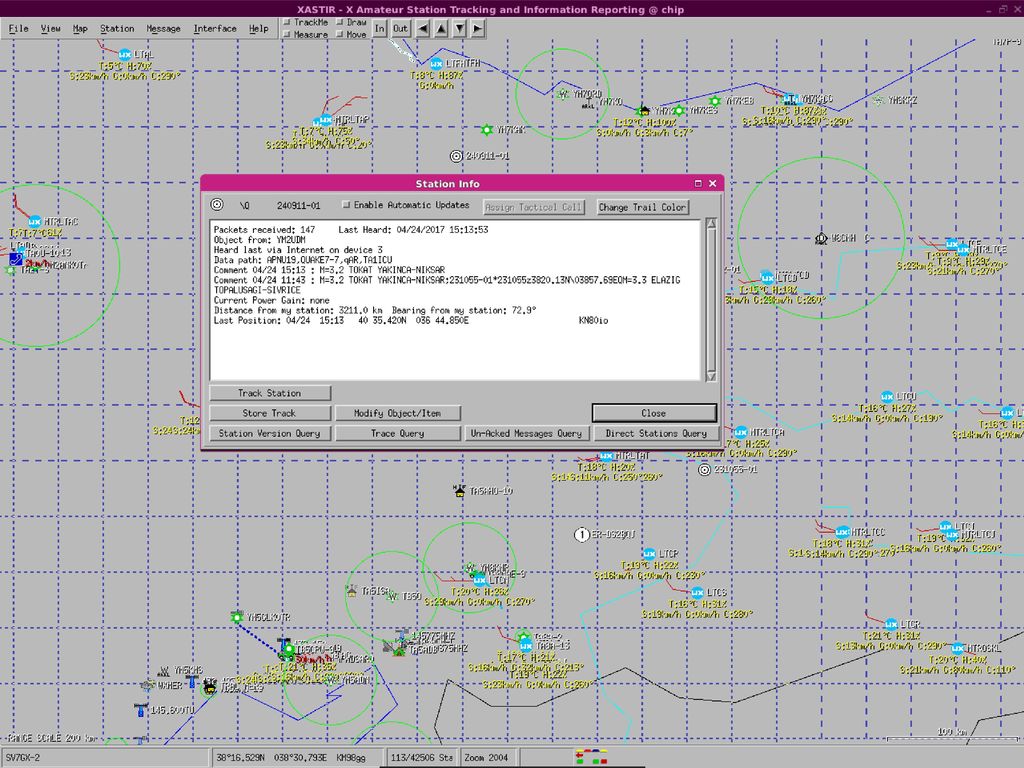1024x768 pixels.
Task: Run the Station Version Query
Action: point(270,434)
